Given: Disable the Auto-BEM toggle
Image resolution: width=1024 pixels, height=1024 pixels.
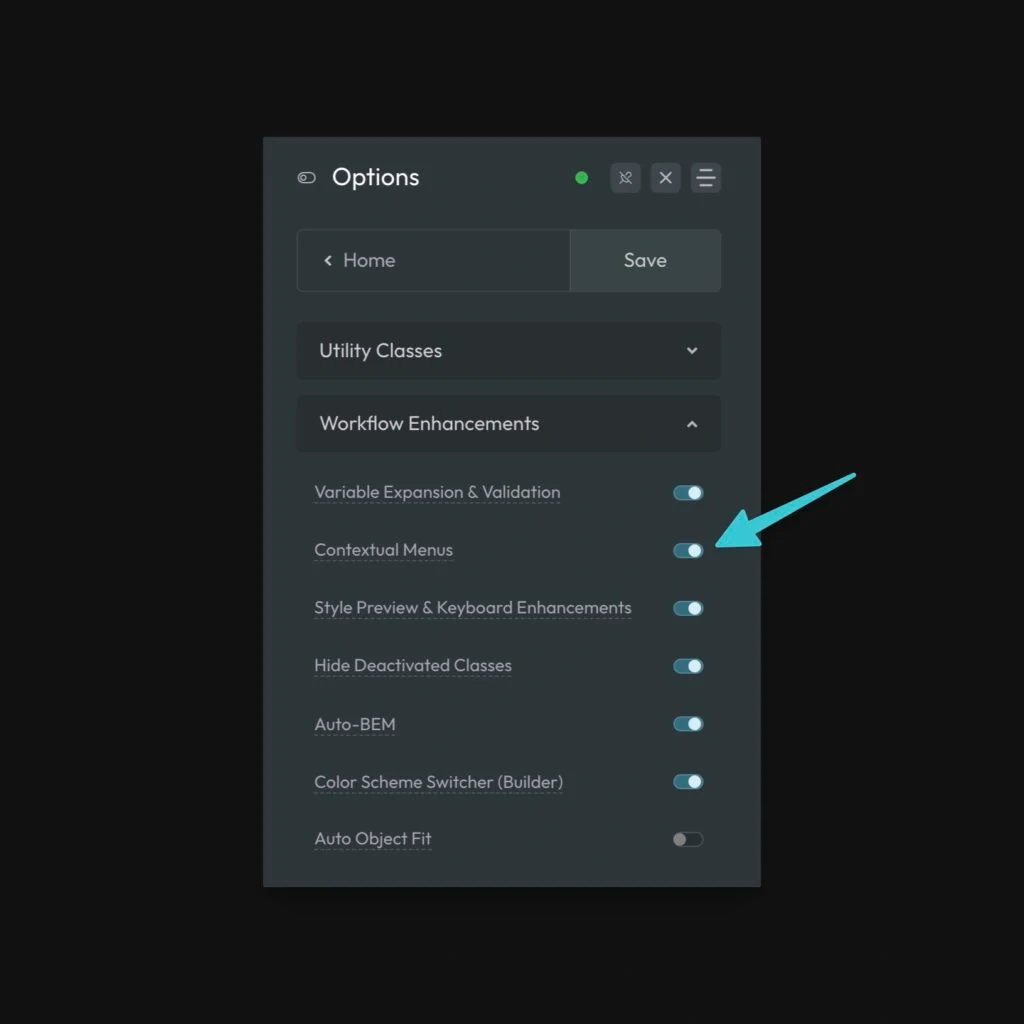Looking at the screenshot, I should pos(688,724).
